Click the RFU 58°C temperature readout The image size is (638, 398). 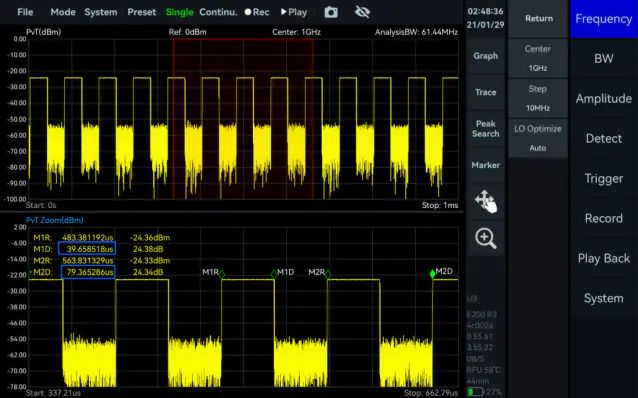483,370
